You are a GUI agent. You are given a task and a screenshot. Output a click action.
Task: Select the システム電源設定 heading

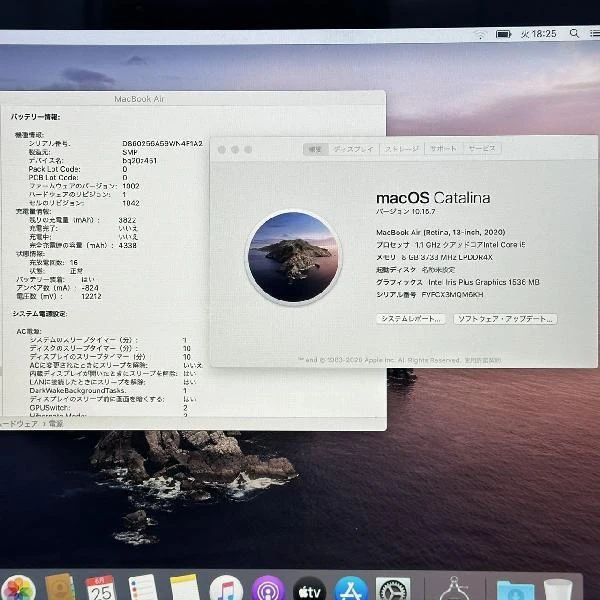pyautogui.click(x=39, y=314)
